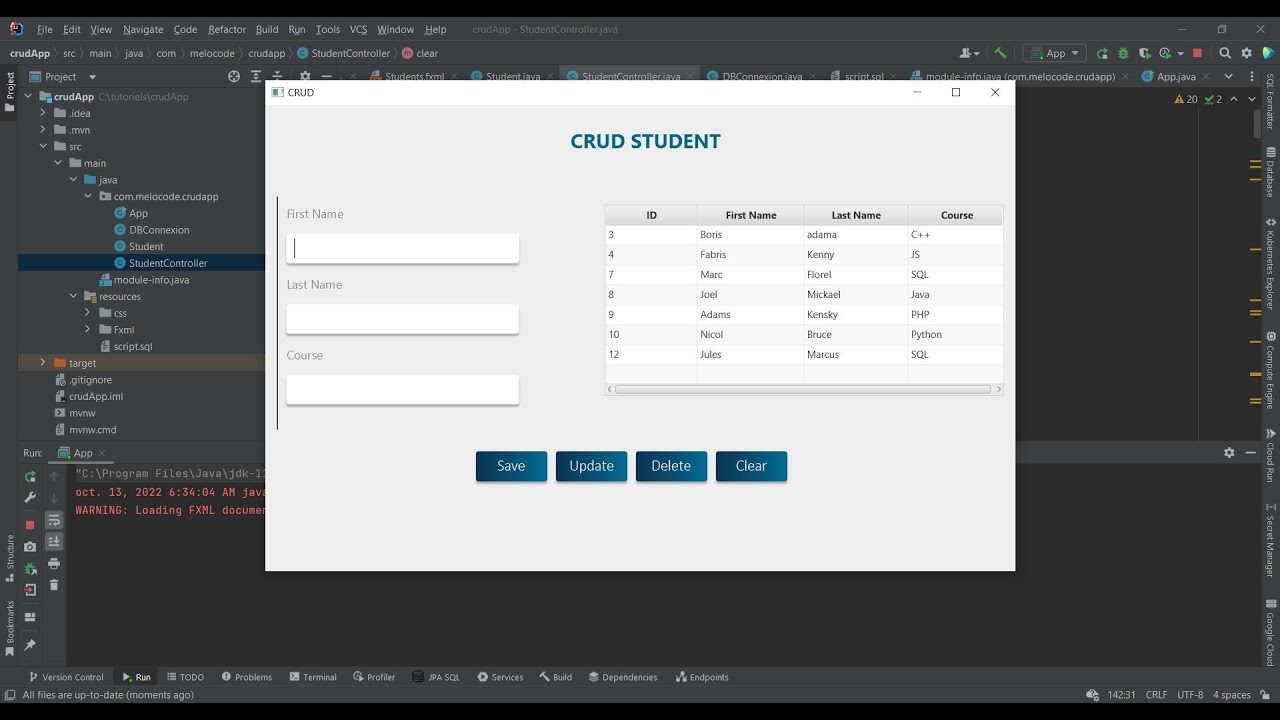The height and width of the screenshot is (720, 1280).
Task: Expand the .mvn folder
Action: 43,130
